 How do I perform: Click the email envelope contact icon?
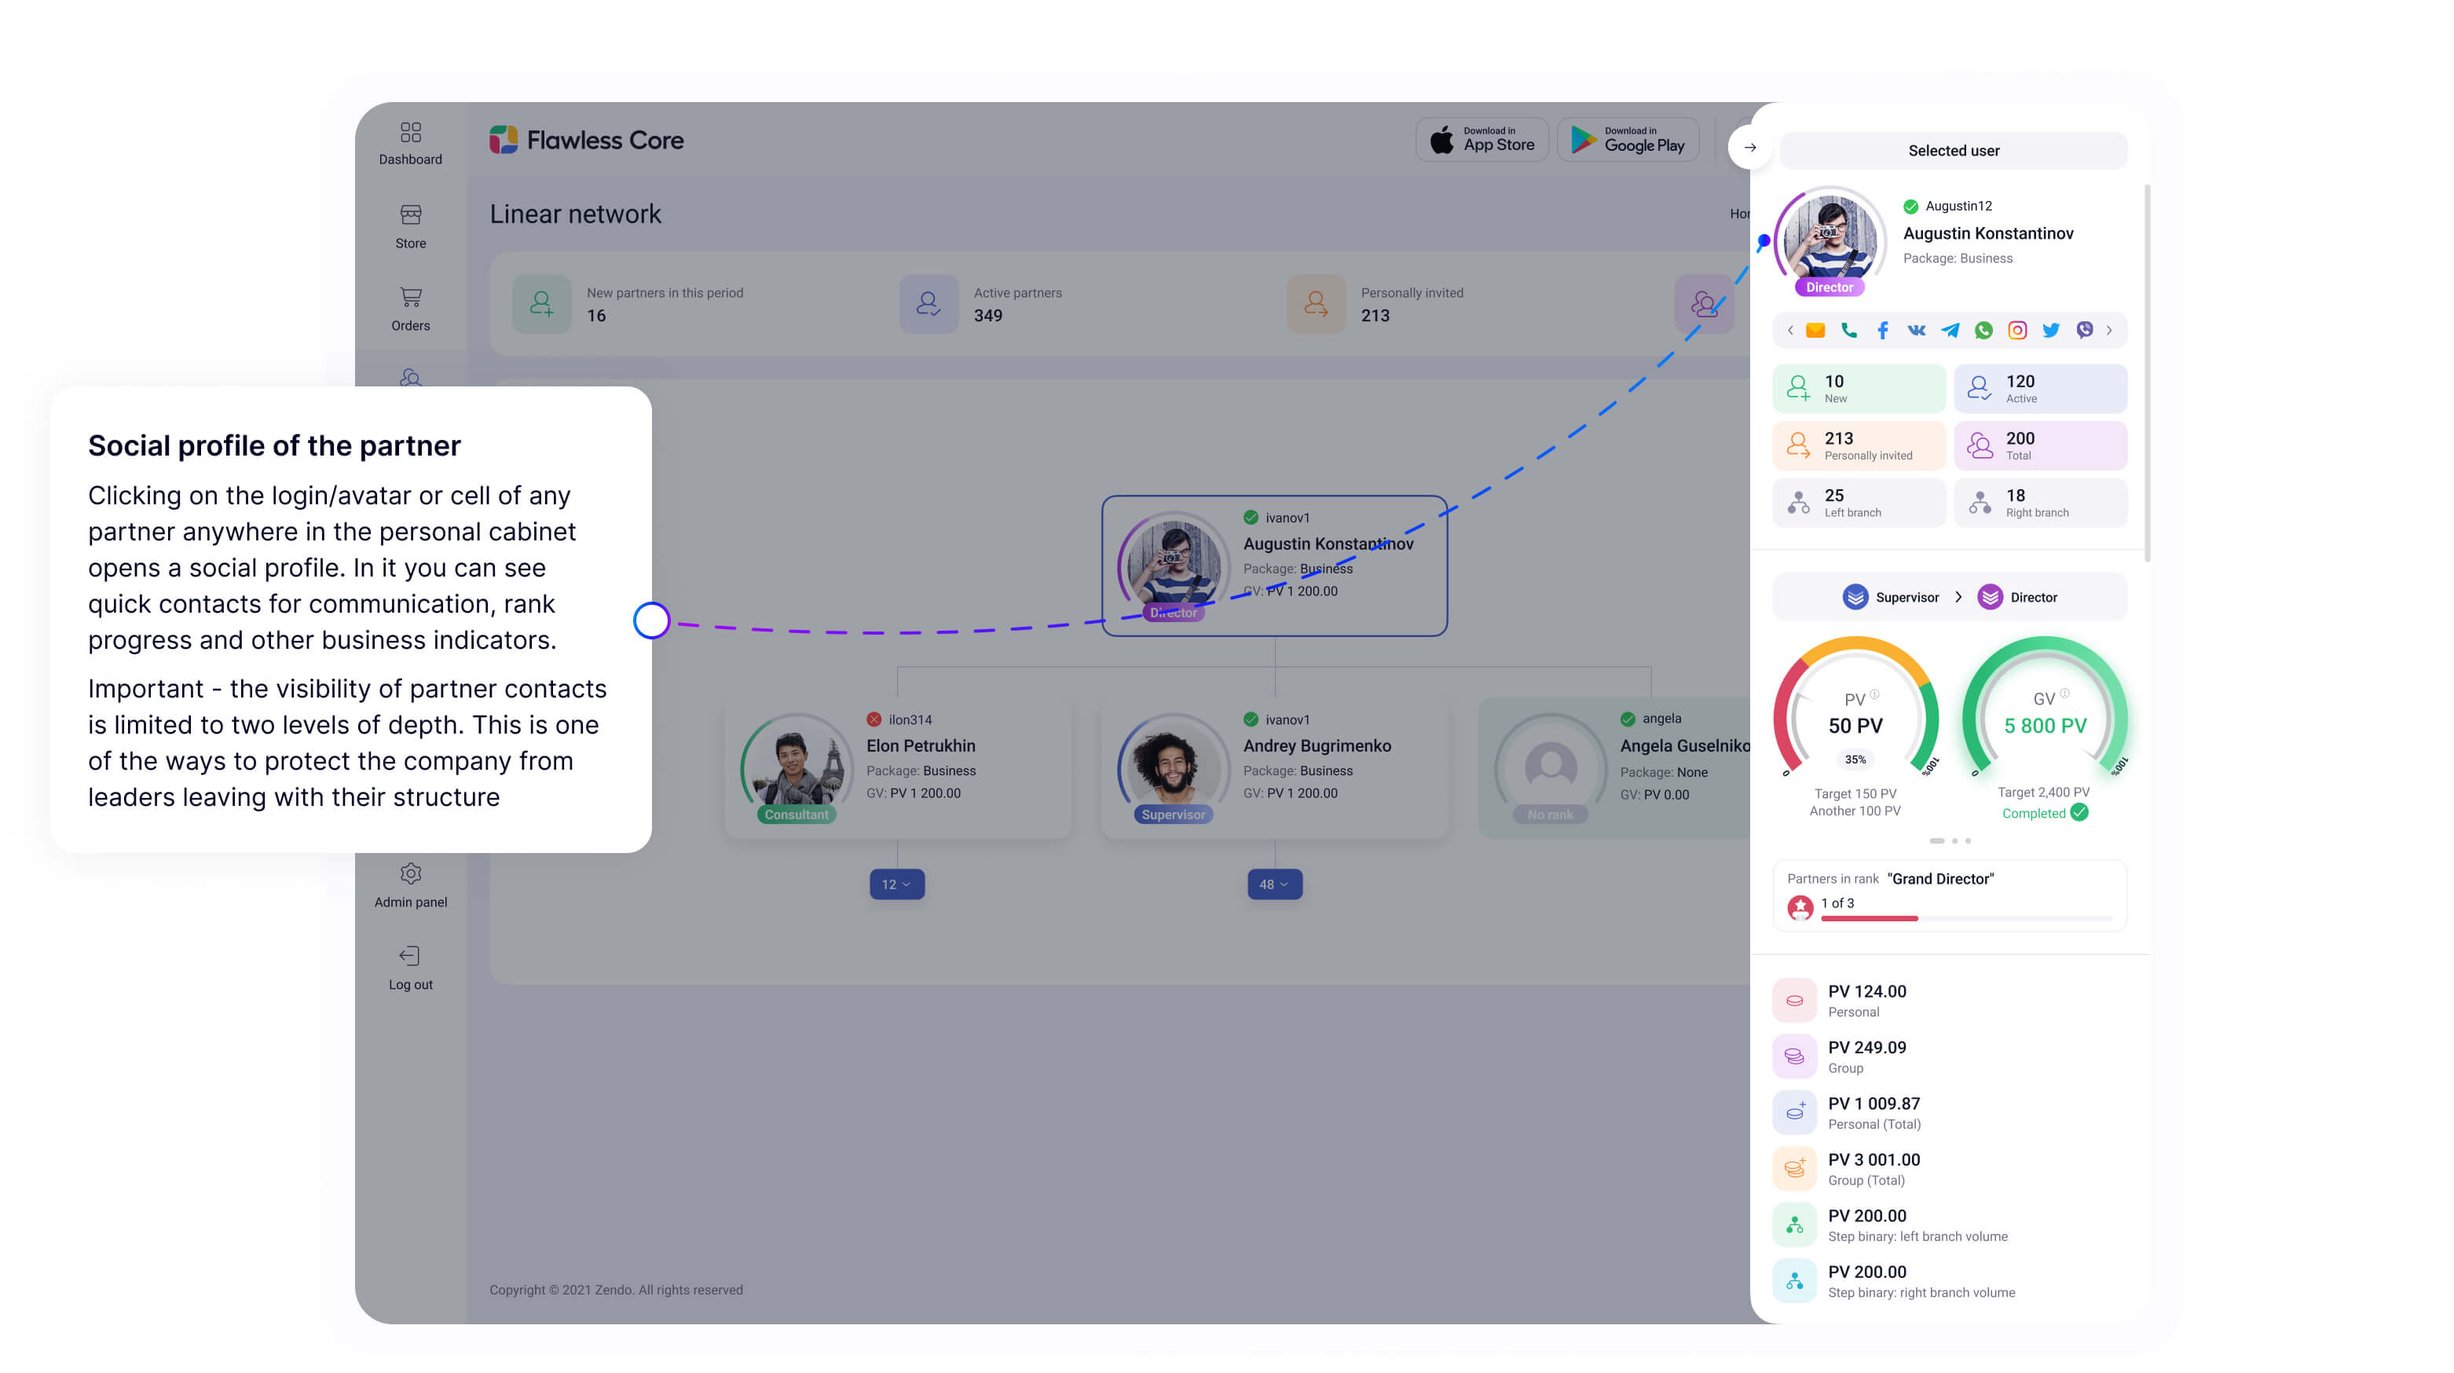click(x=1815, y=330)
